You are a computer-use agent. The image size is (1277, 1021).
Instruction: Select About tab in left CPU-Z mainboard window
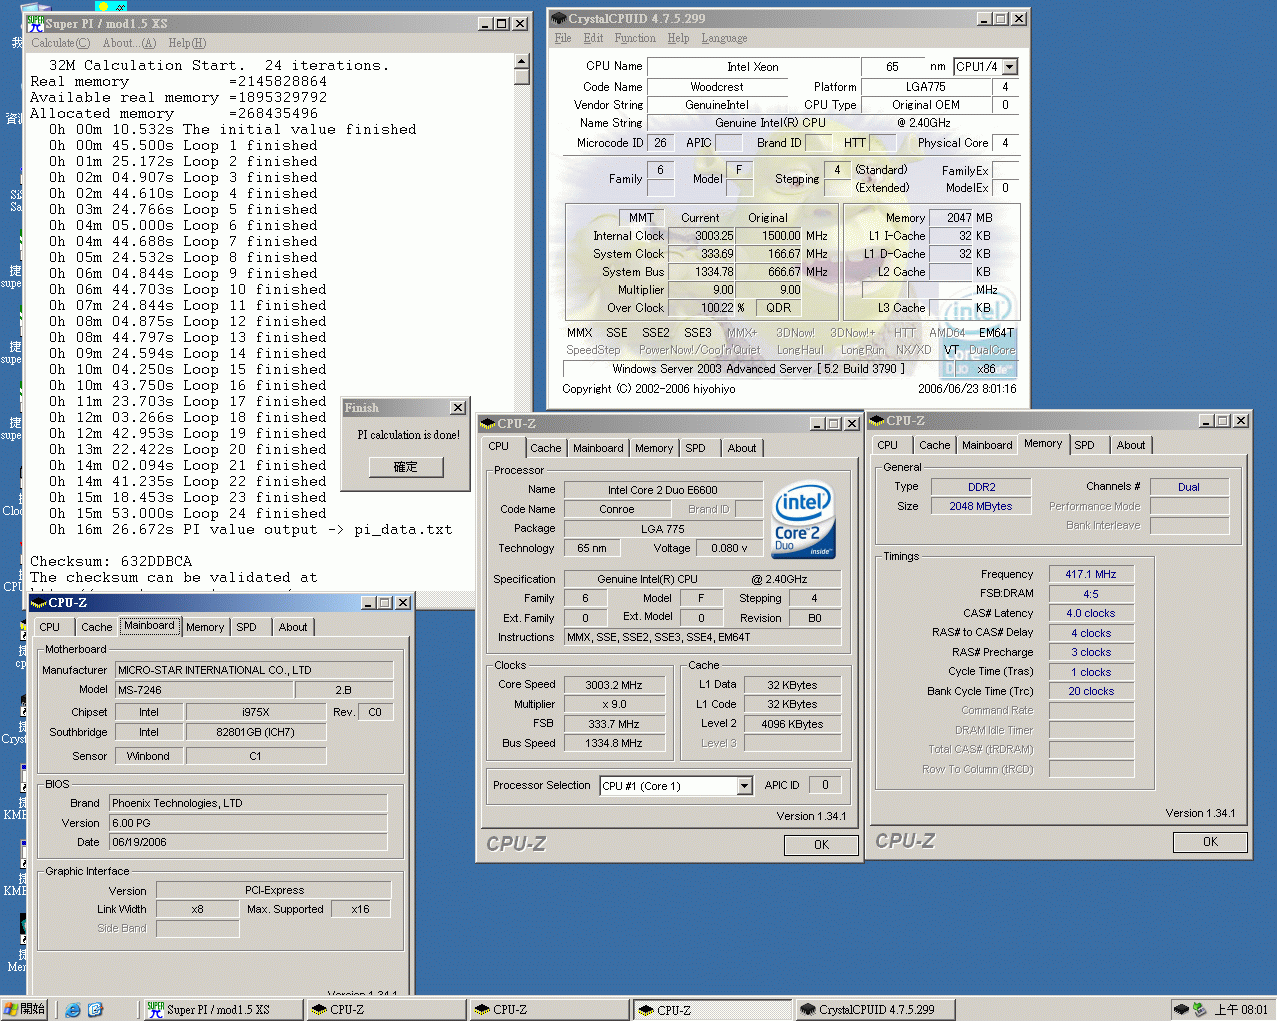click(x=293, y=627)
